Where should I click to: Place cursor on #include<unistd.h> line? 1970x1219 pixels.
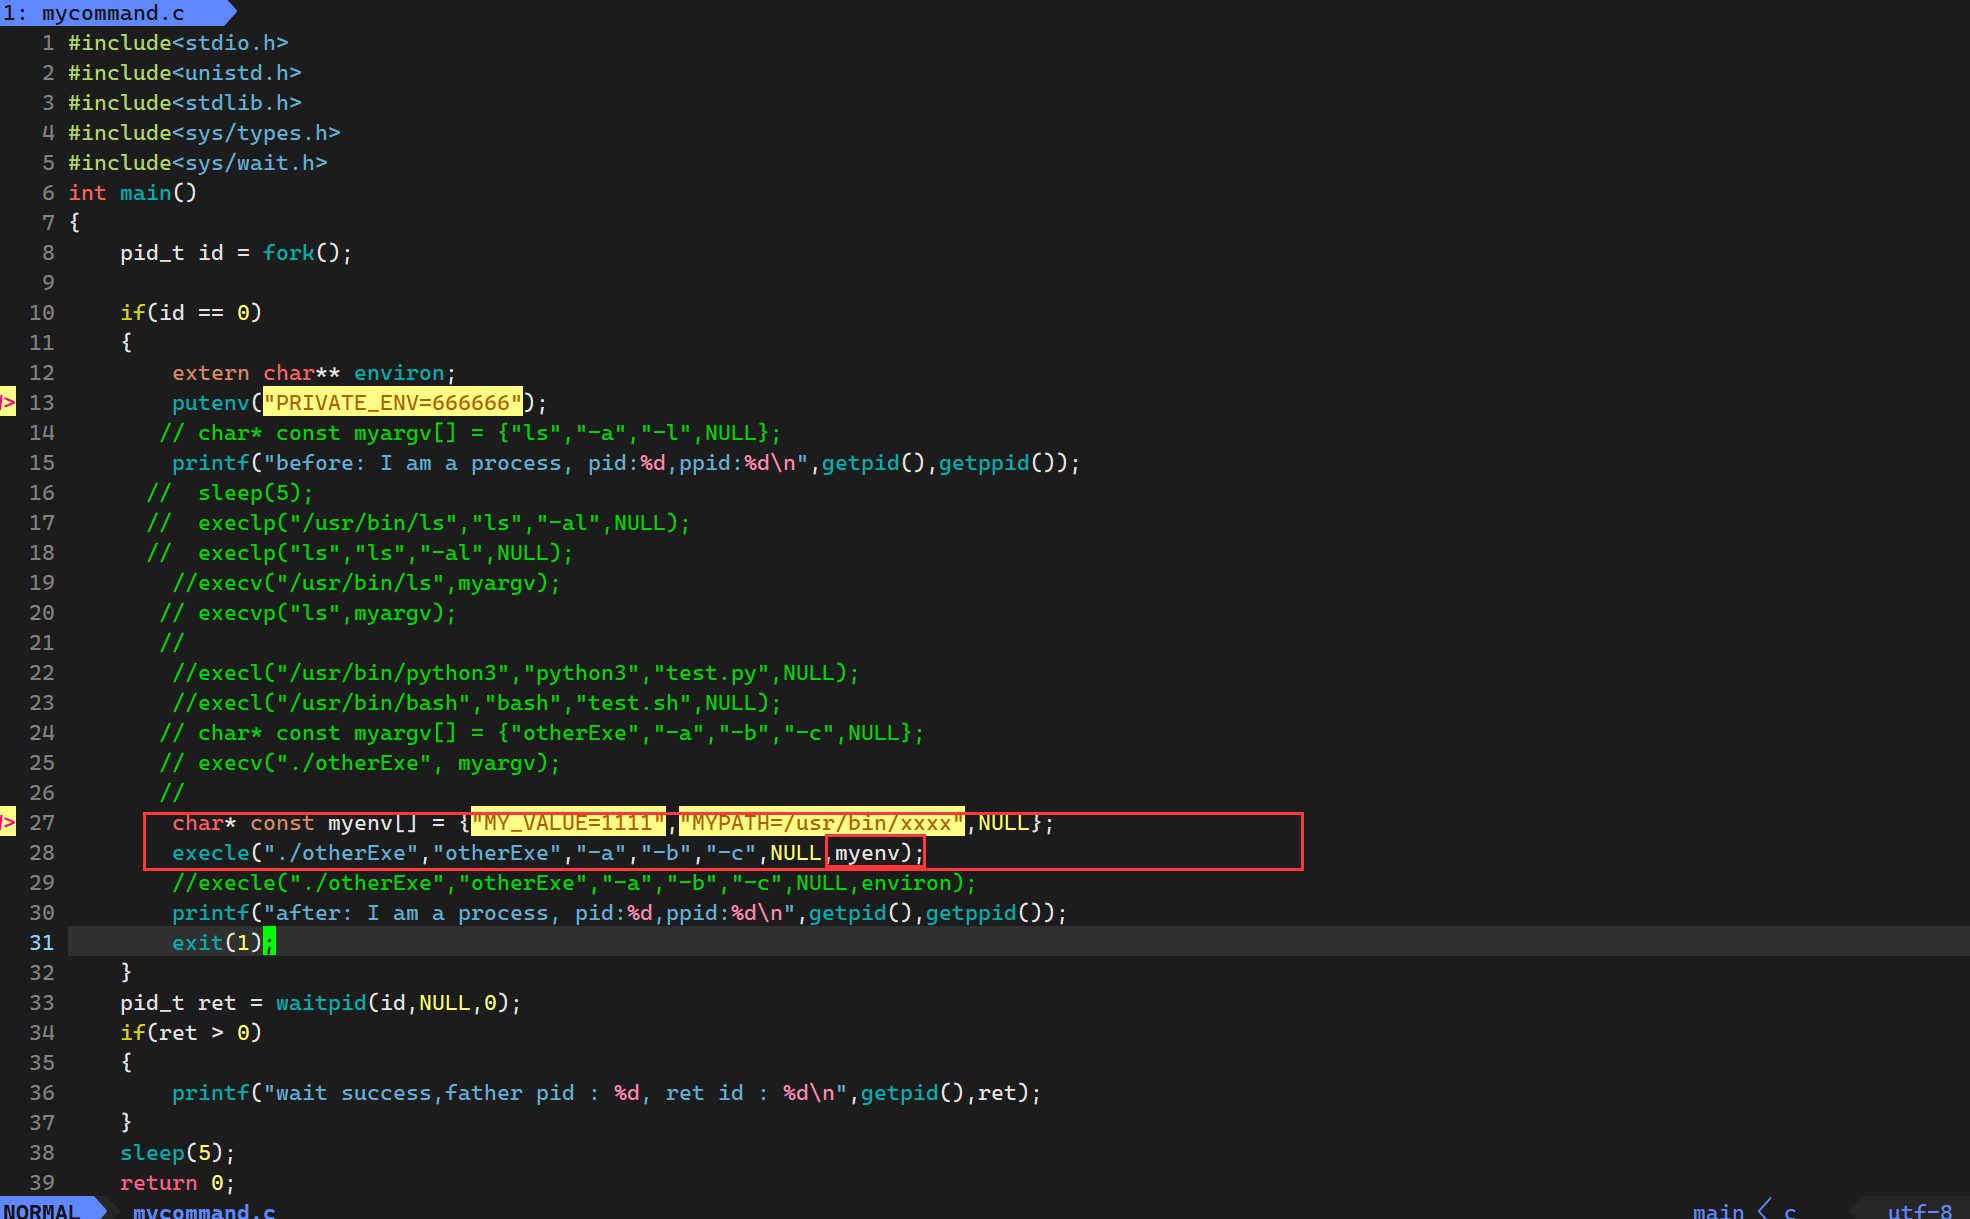[184, 73]
